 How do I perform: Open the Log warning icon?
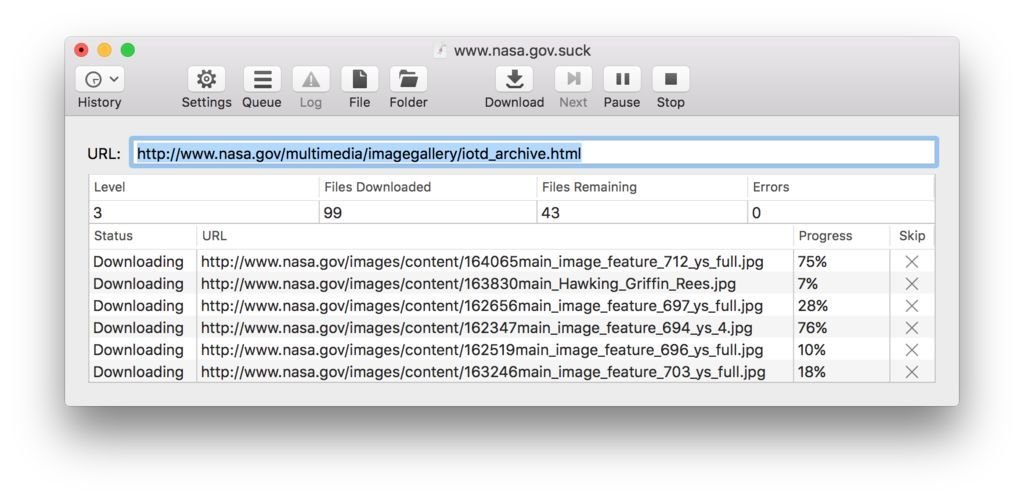(311, 79)
